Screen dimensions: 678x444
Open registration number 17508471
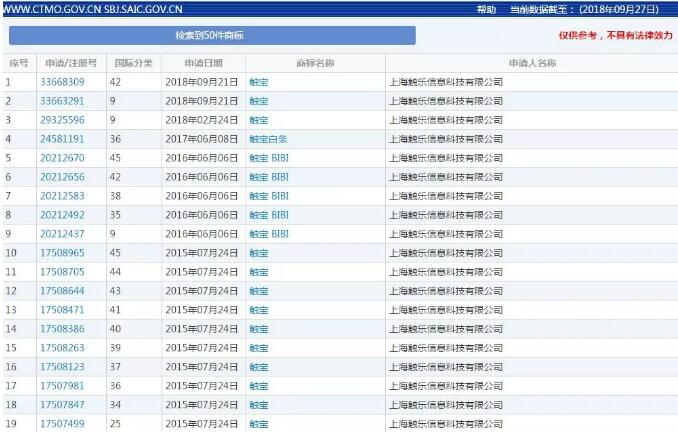[x=62, y=310]
